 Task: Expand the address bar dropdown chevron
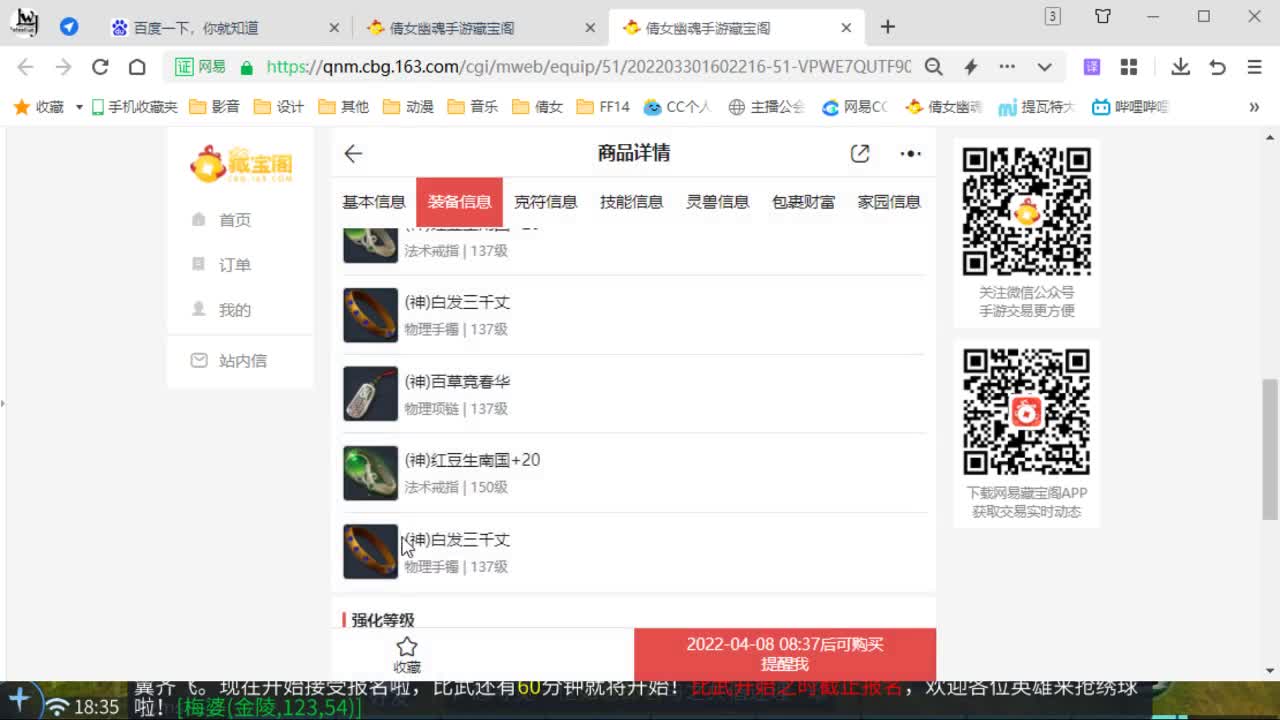click(1044, 67)
